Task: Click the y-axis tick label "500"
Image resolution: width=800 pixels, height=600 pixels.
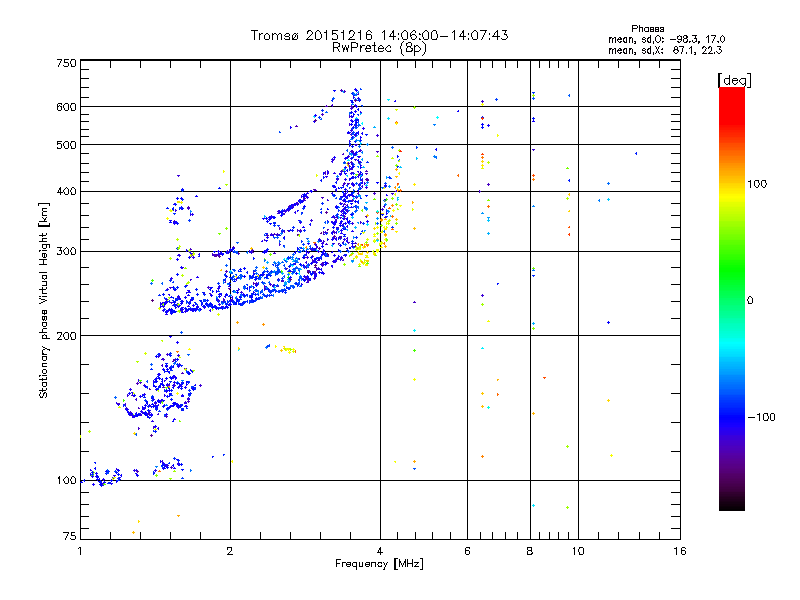Action: pos(66,145)
